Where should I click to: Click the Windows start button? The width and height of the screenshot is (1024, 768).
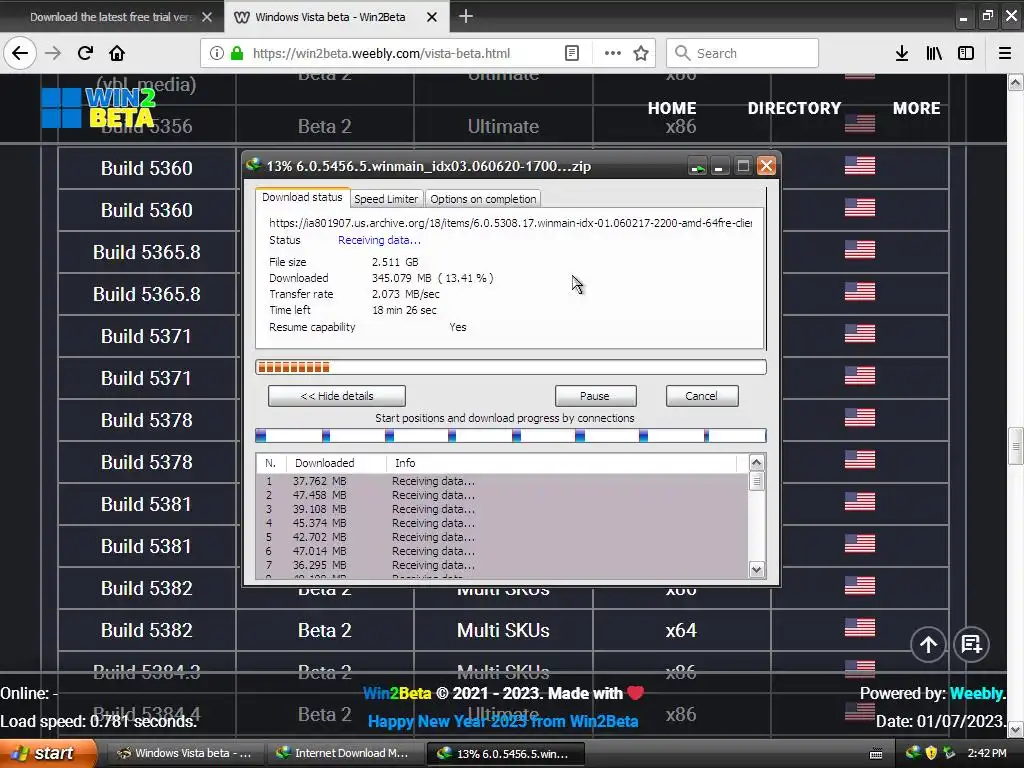pos(48,753)
